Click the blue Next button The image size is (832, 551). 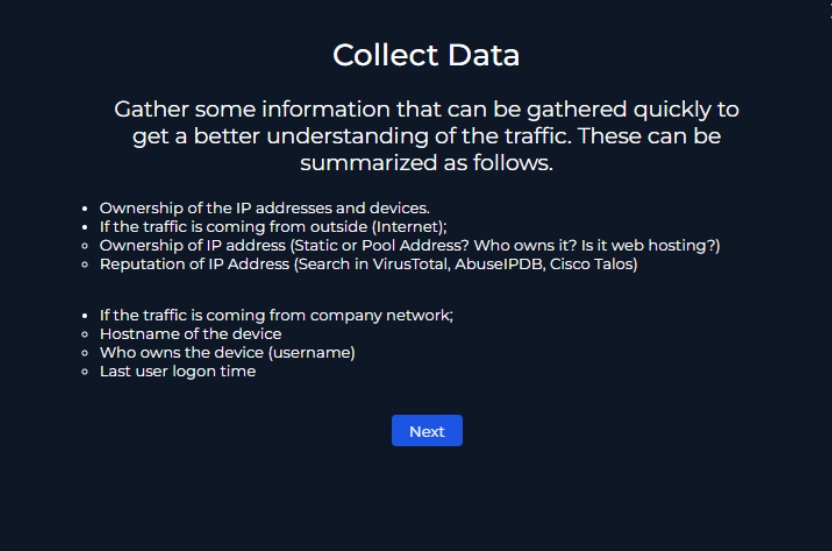pos(427,431)
